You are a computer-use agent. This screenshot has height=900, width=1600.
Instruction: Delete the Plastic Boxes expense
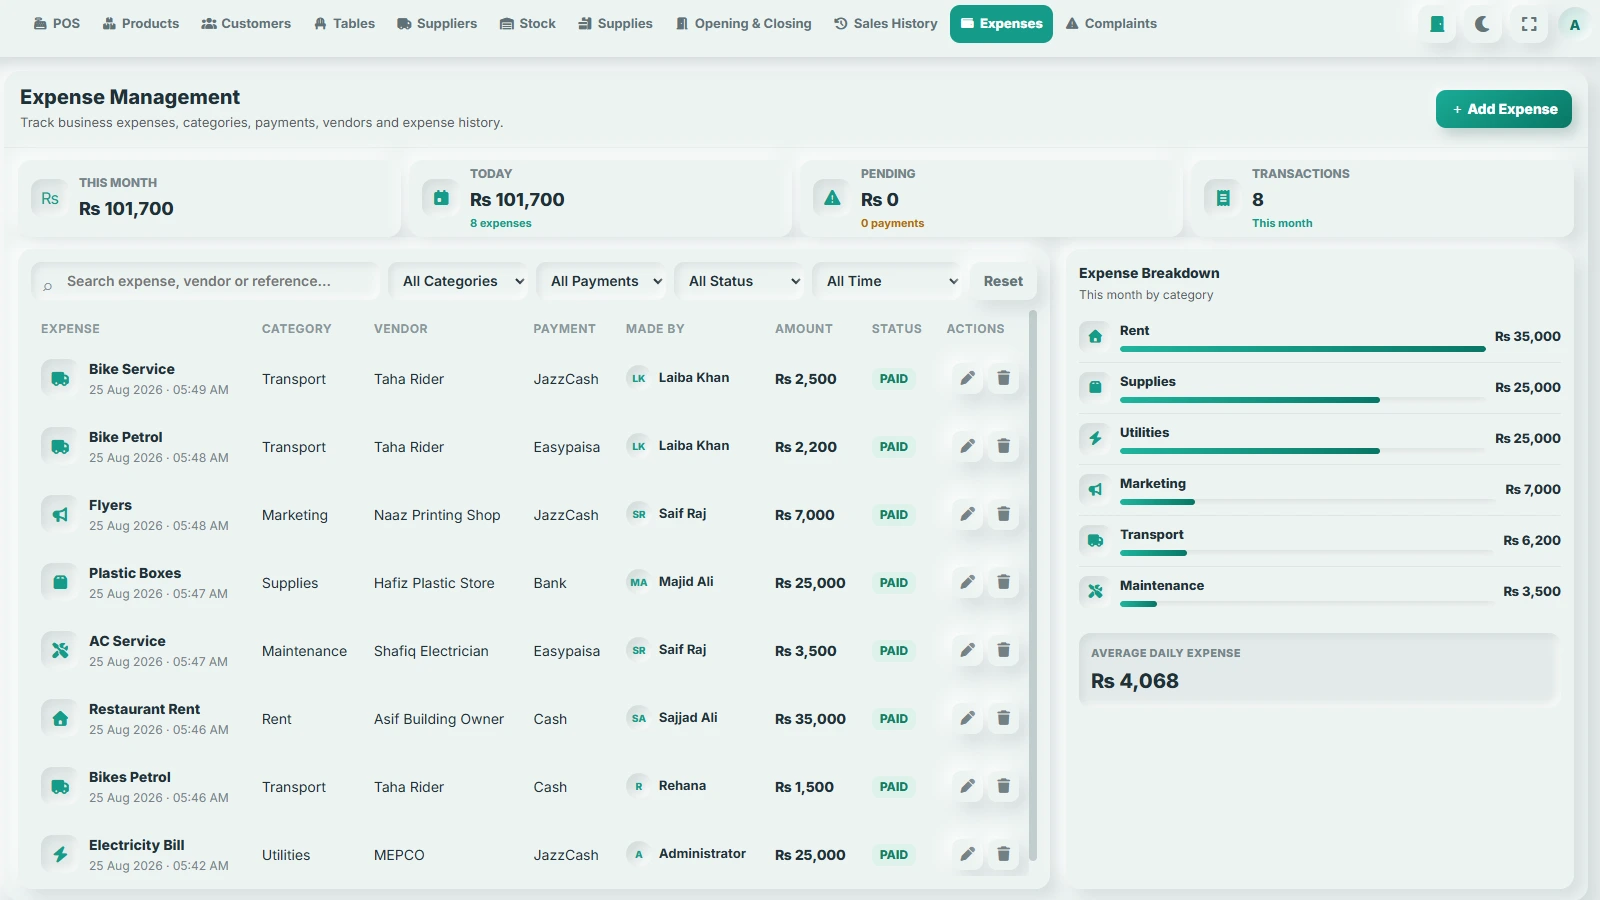pos(1003,582)
